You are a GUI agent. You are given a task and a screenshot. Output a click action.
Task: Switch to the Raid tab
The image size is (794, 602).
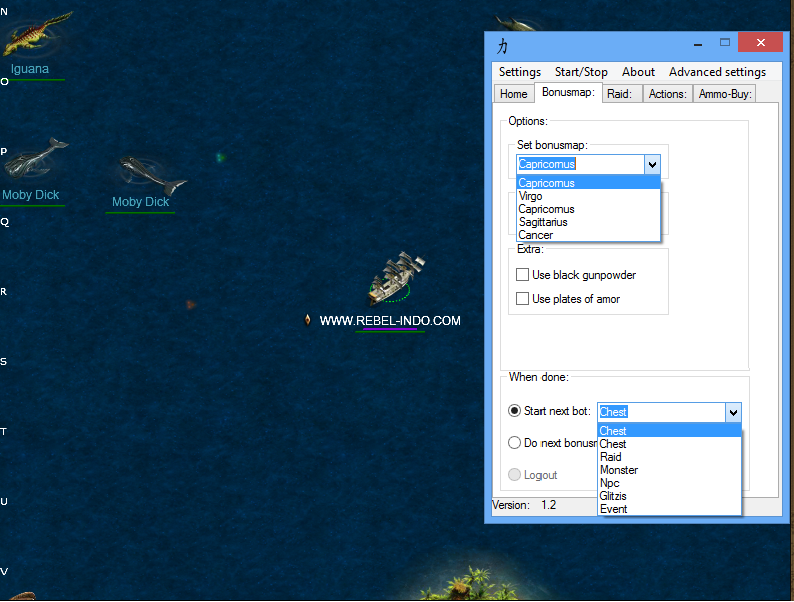(622, 94)
